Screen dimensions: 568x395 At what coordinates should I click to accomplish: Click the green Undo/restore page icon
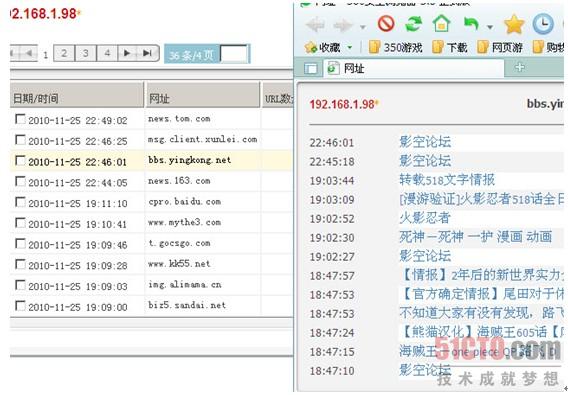tap(471, 25)
